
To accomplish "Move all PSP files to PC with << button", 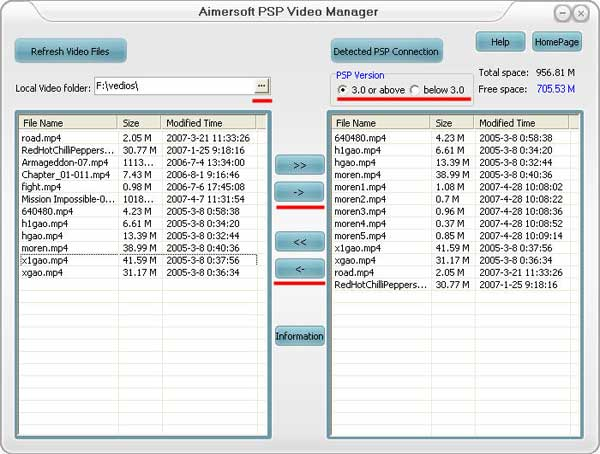I will [300, 242].
